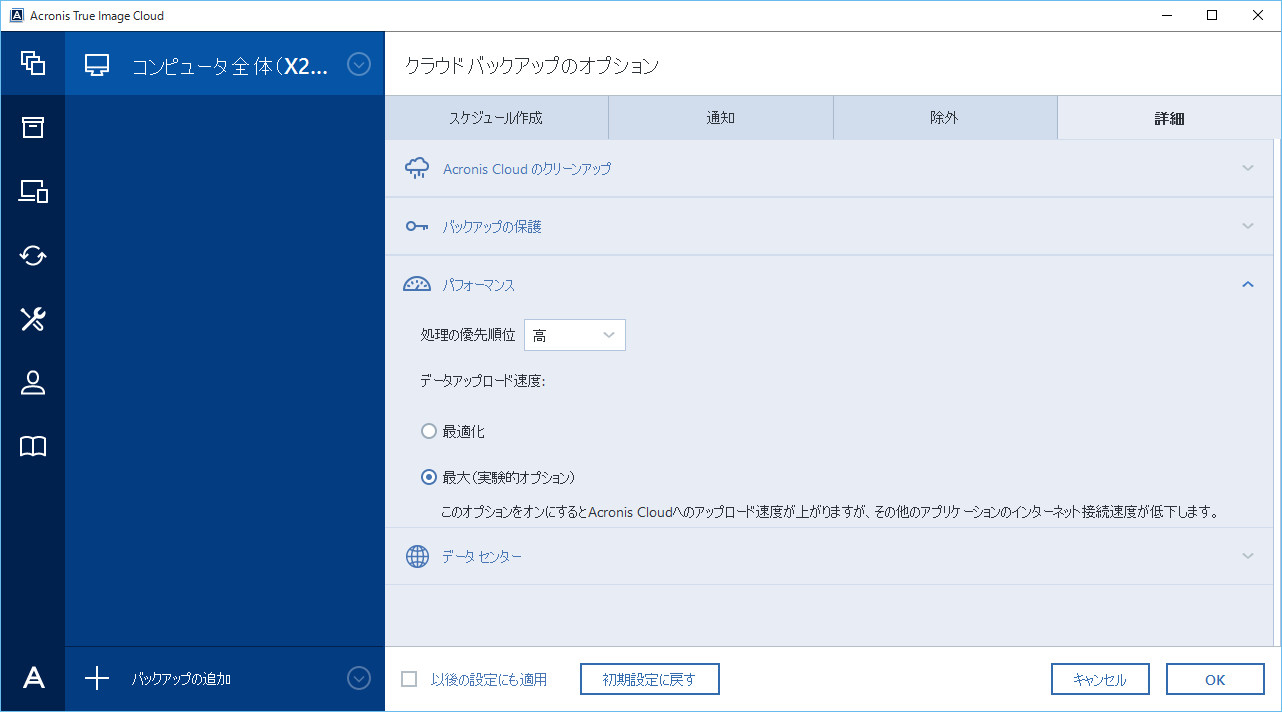
Task: Open the Sync section from the sidebar
Action: pos(32,255)
